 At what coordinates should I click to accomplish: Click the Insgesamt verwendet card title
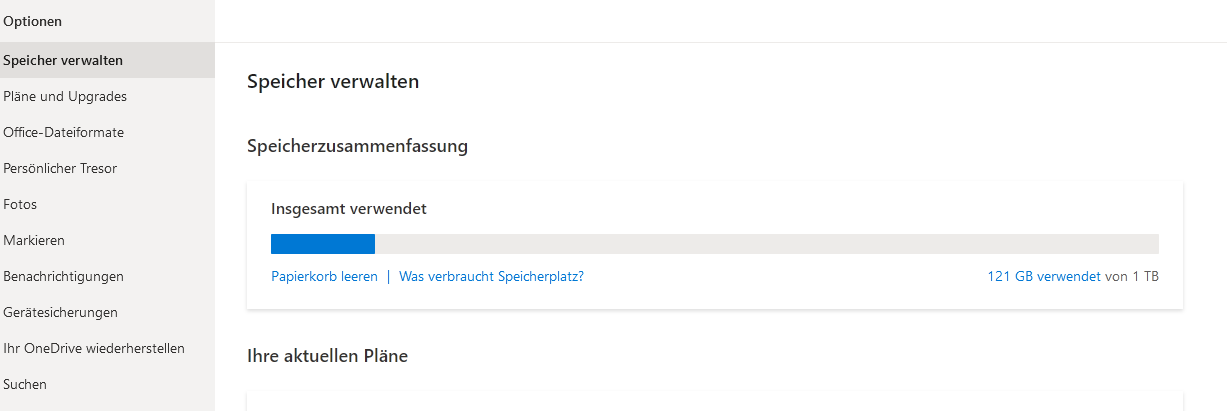pos(349,209)
